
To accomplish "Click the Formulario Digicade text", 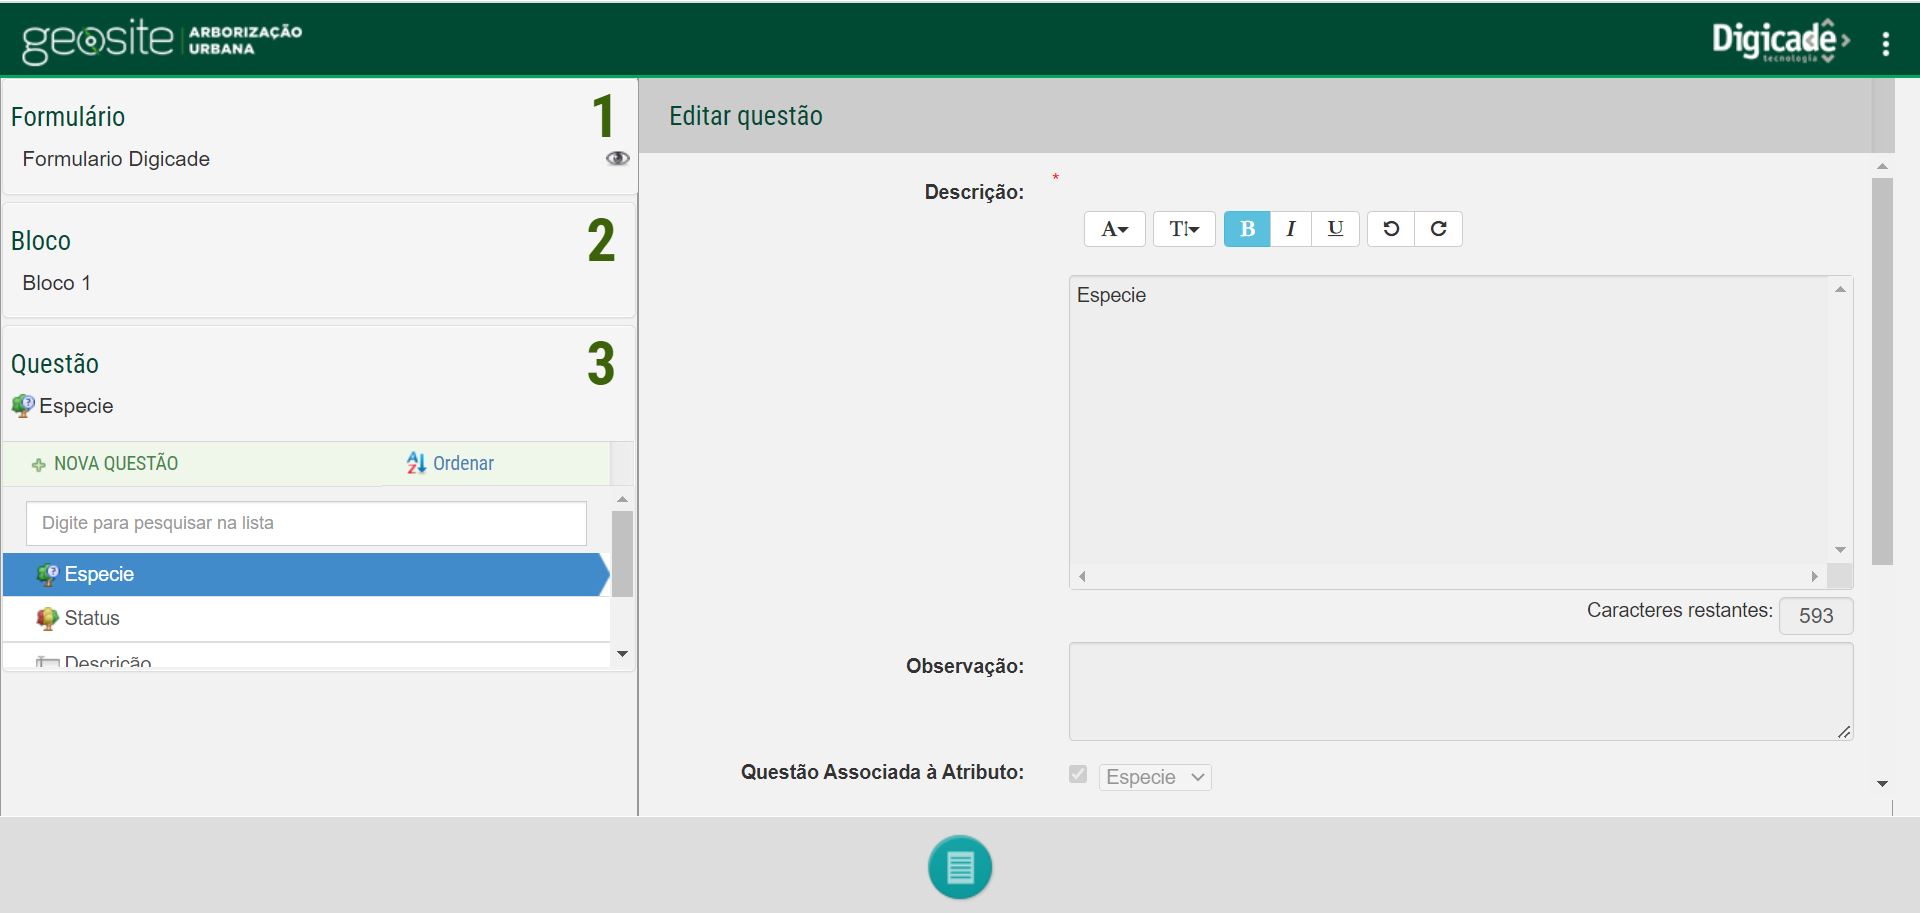I will [116, 159].
